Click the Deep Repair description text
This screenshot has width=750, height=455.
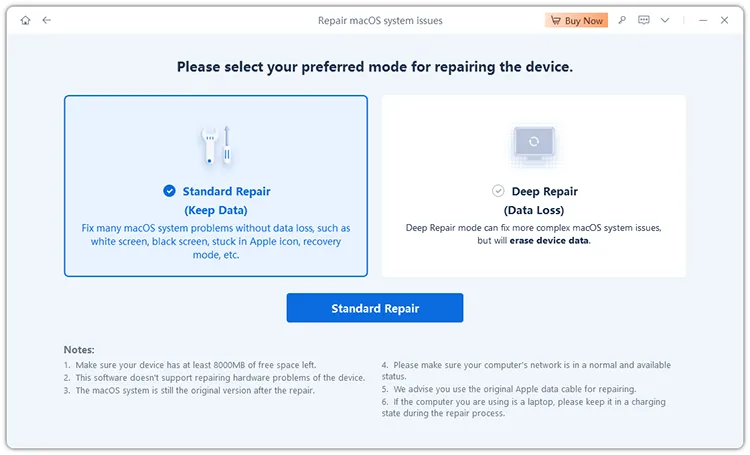(534, 234)
